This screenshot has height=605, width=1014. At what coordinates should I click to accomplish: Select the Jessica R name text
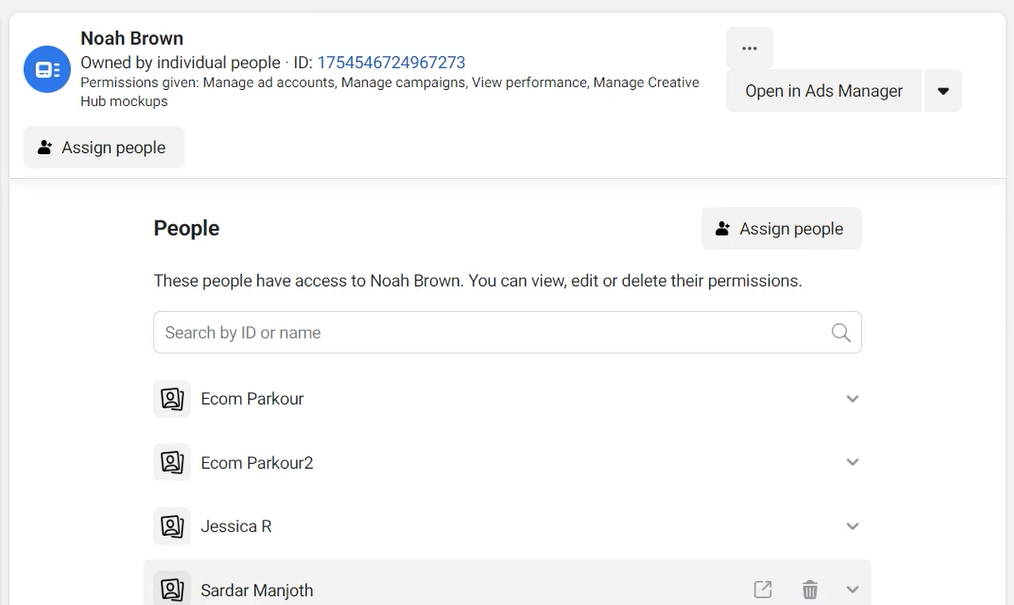pyautogui.click(x=236, y=526)
